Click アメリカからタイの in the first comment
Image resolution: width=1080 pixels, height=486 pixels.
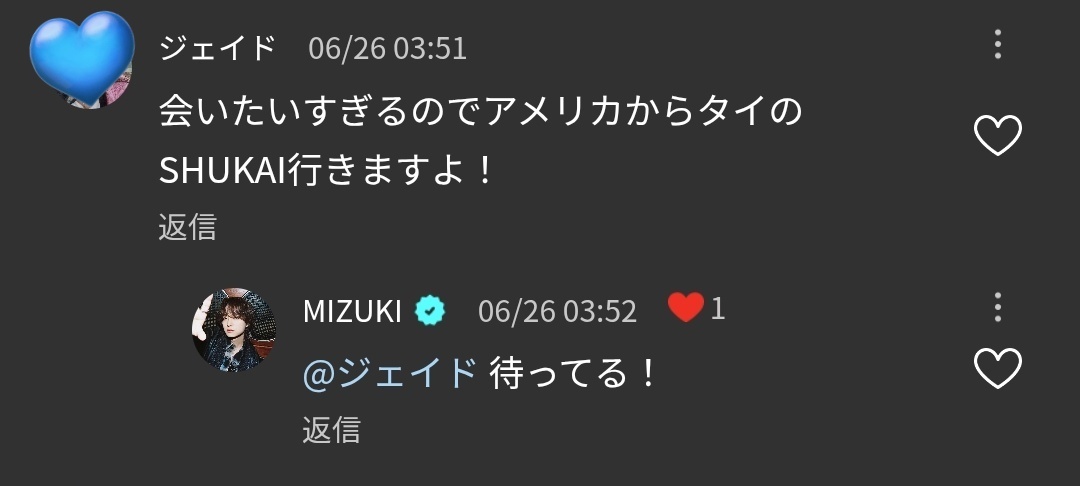(644, 111)
